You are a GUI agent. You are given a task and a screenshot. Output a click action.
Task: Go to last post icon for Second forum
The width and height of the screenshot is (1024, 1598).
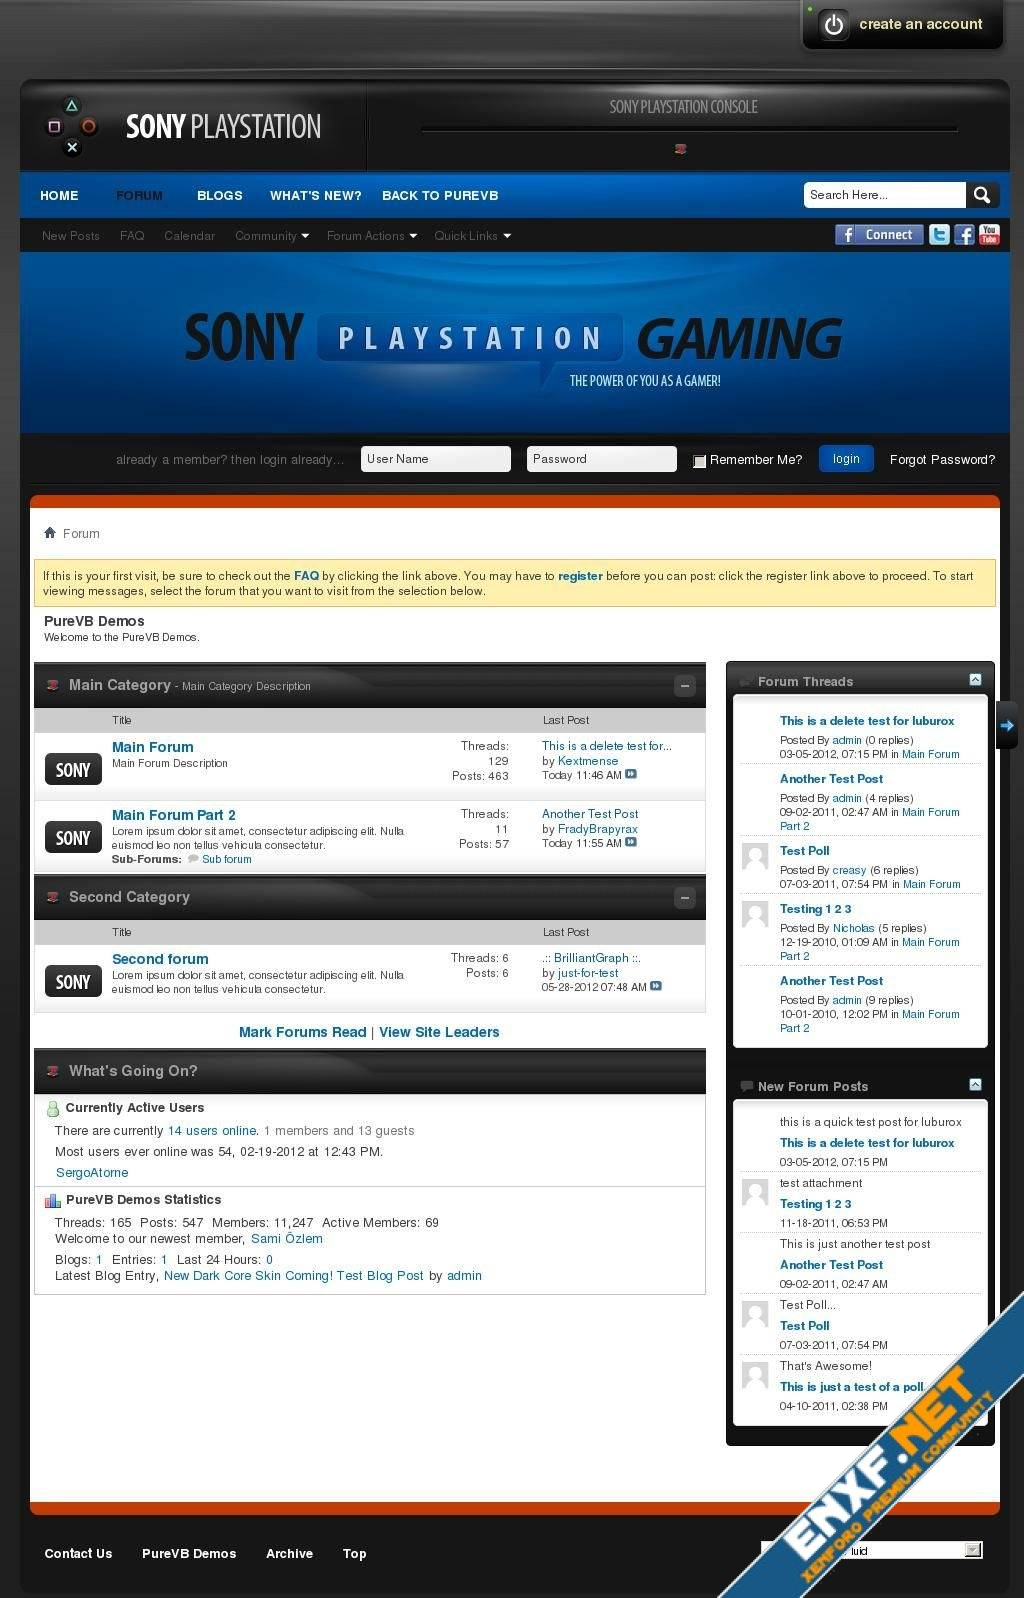(656, 987)
